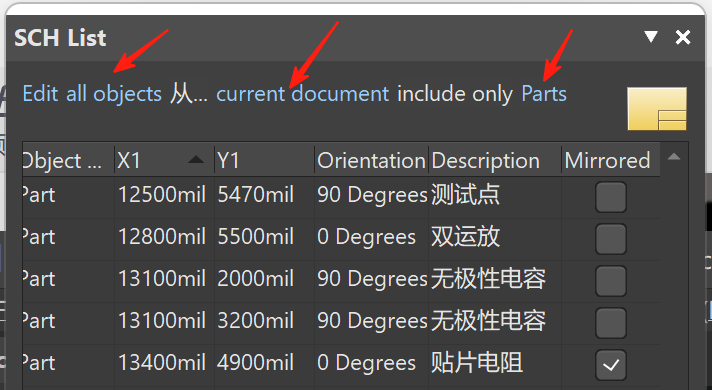The width and height of the screenshot is (712, 390).
Task: Select the orientation cell of the 贴片电阻 row
Action: click(371, 365)
